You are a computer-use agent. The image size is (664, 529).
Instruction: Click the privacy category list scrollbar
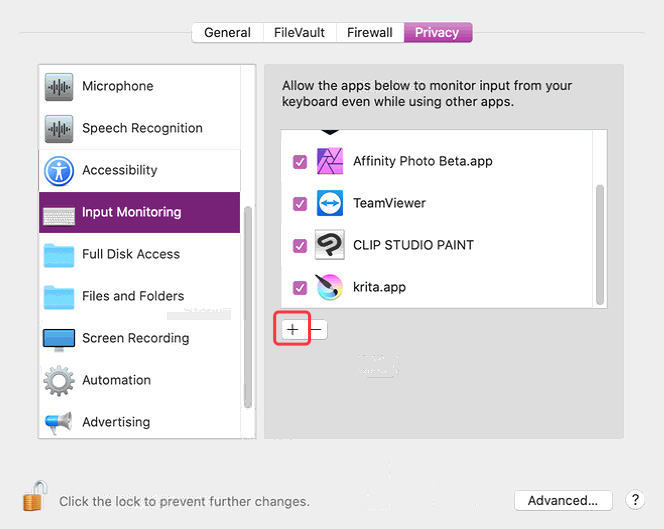tap(248, 307)
